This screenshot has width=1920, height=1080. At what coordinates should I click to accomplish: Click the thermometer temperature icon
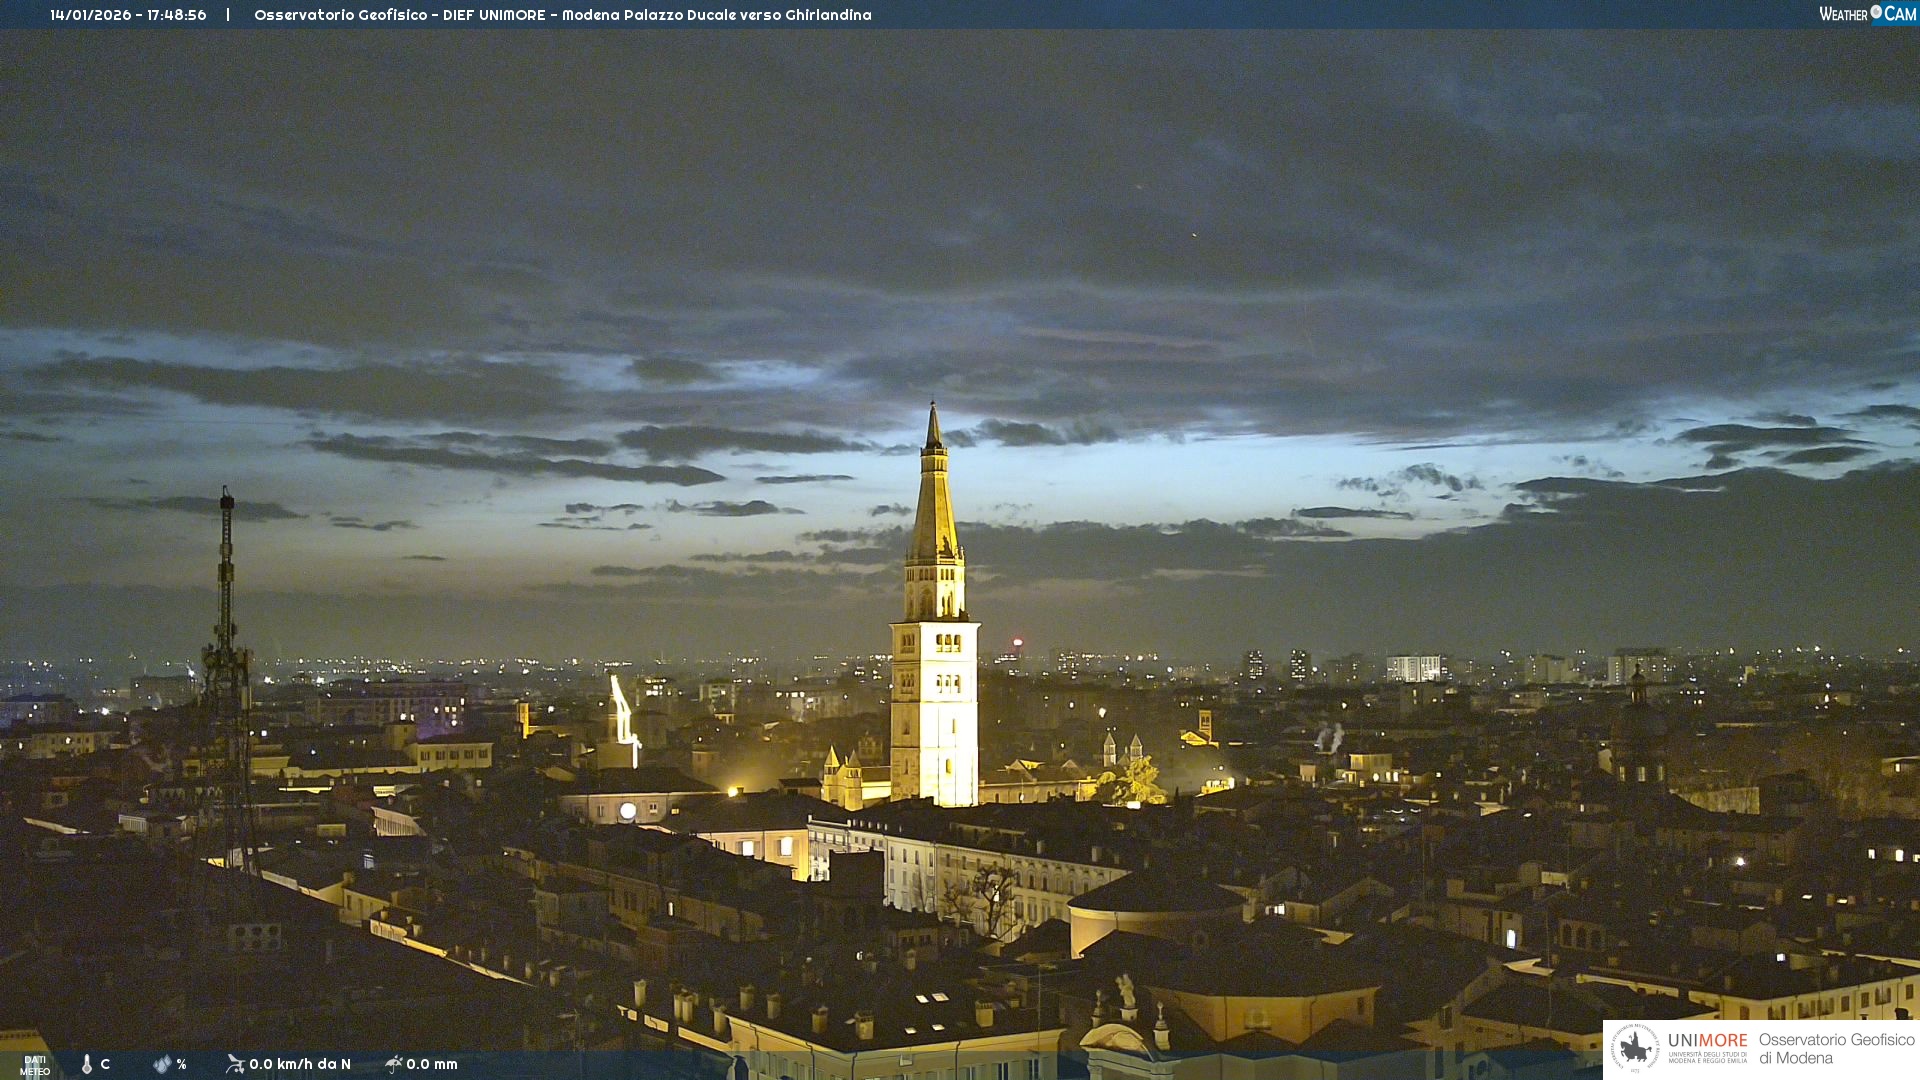point(87,1064)
